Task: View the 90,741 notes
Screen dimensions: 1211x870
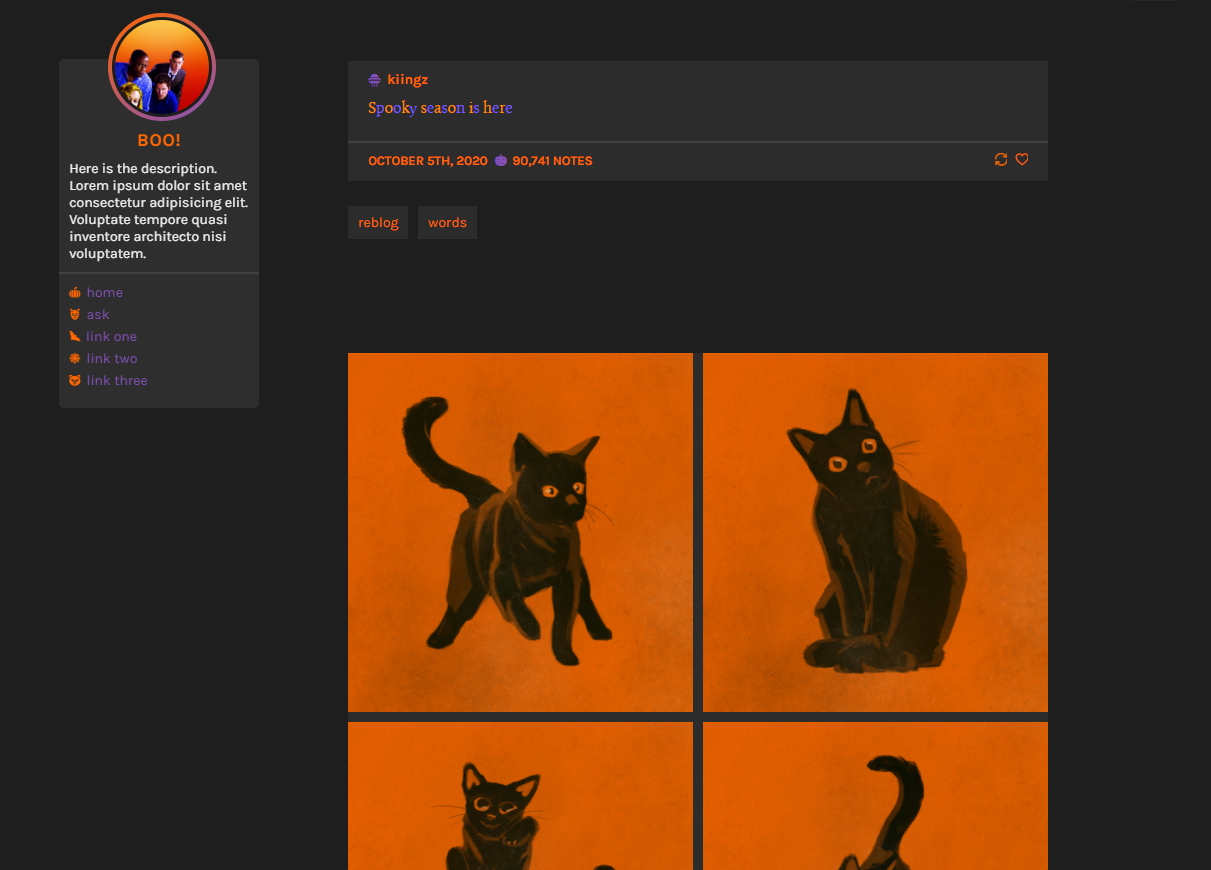Action: (552, 161)
